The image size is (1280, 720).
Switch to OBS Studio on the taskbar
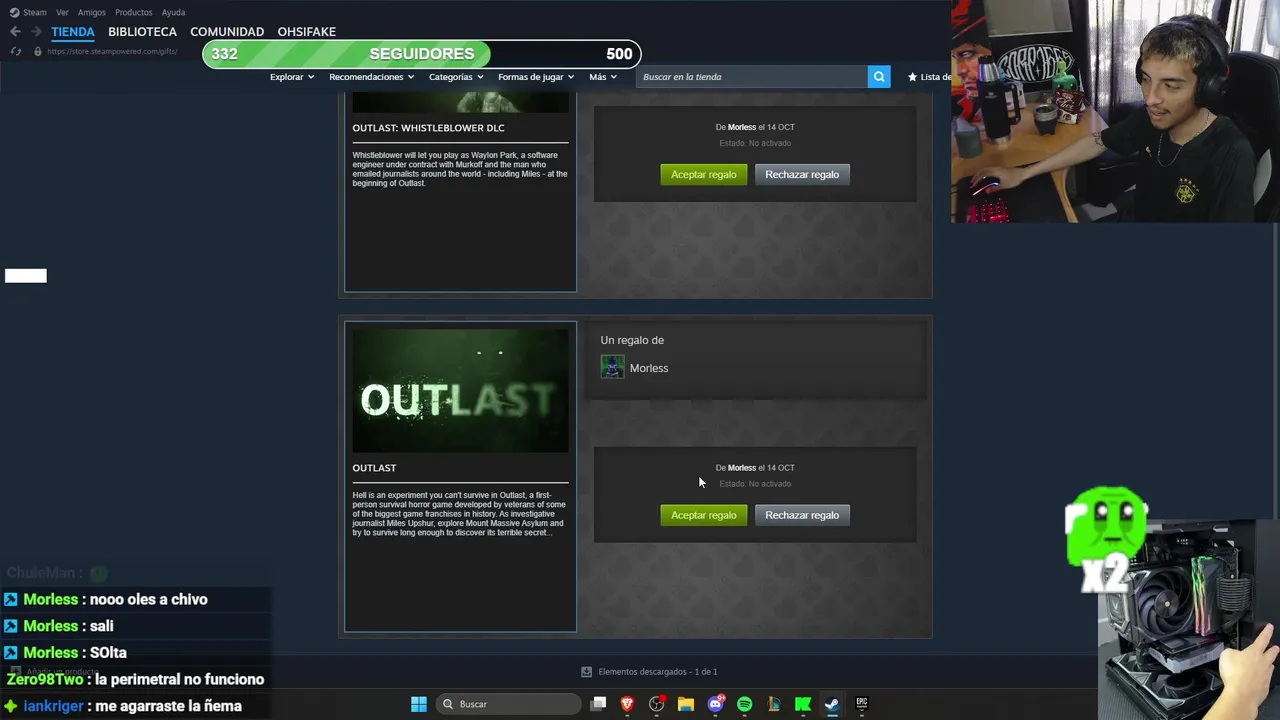click(656, 704)
